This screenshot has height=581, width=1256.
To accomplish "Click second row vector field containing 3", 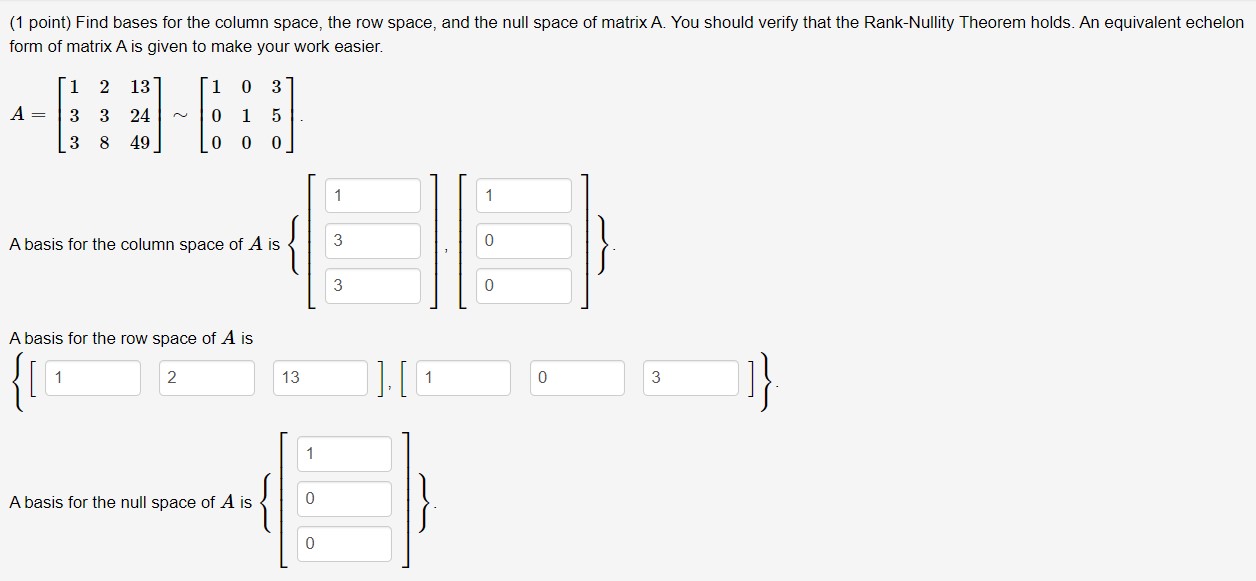I will (690, 378).
